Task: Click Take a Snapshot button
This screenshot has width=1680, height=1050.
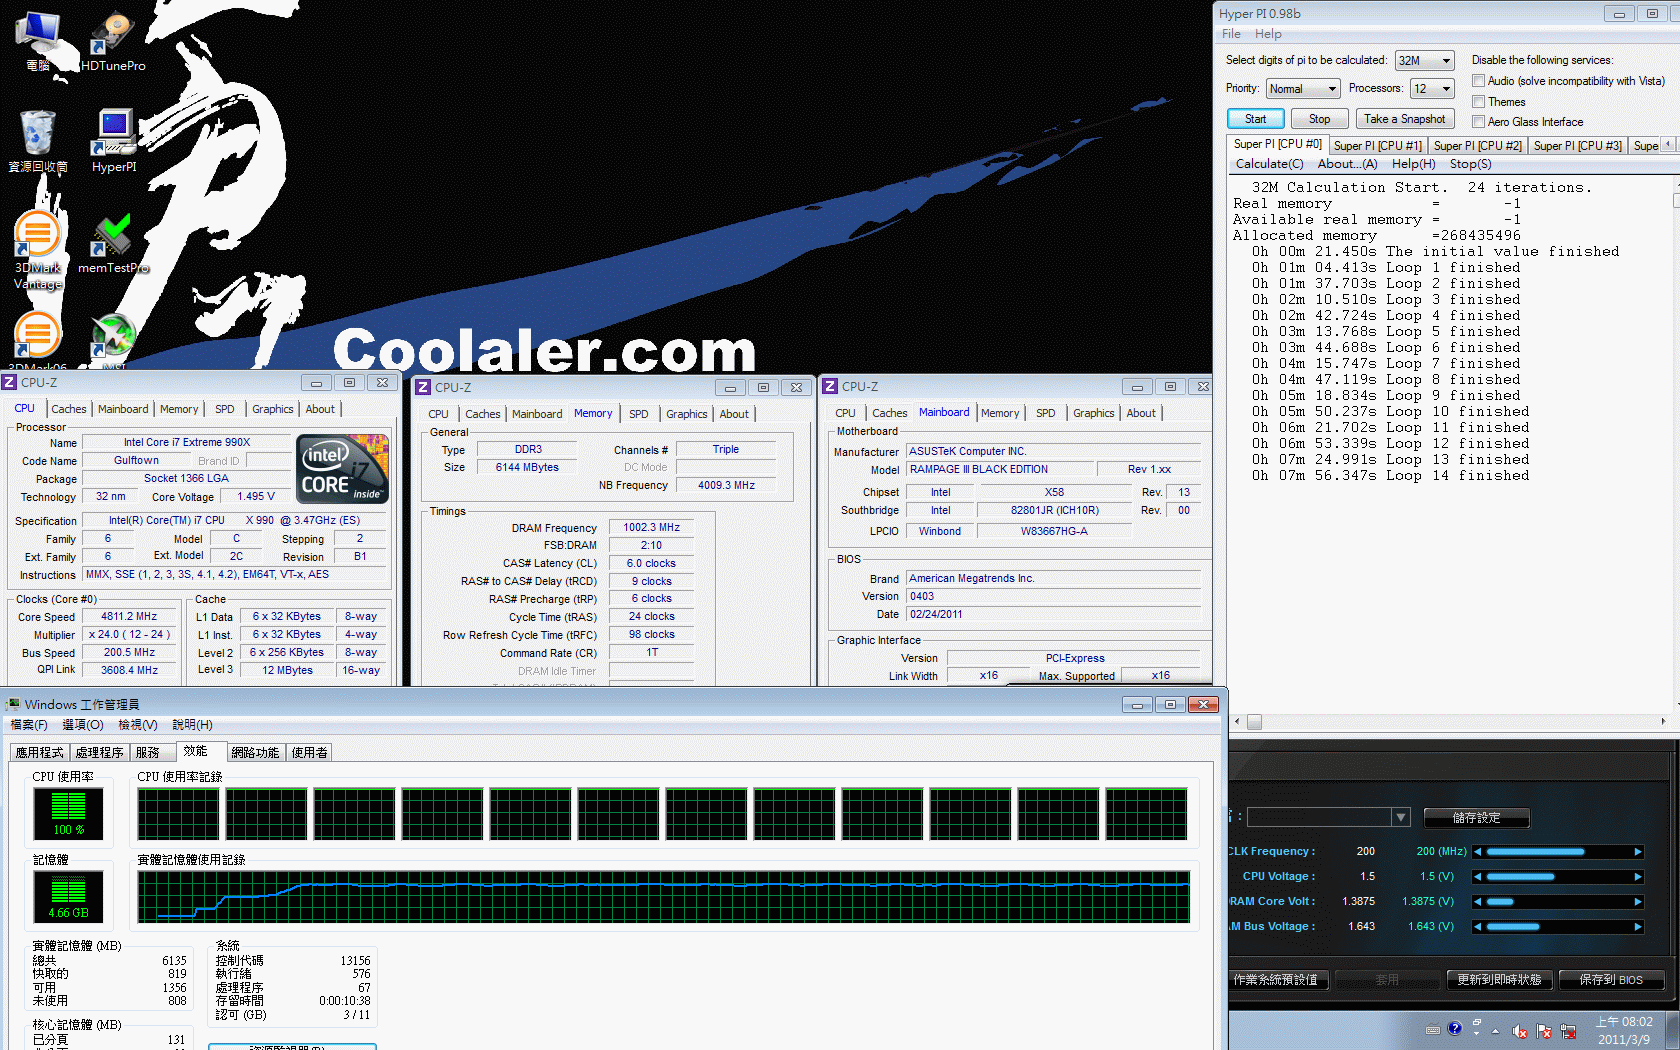Action: pos(1404,119)
